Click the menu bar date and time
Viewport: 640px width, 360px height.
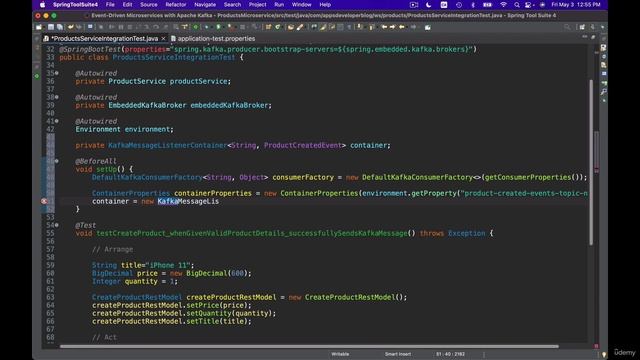[576, 5]
